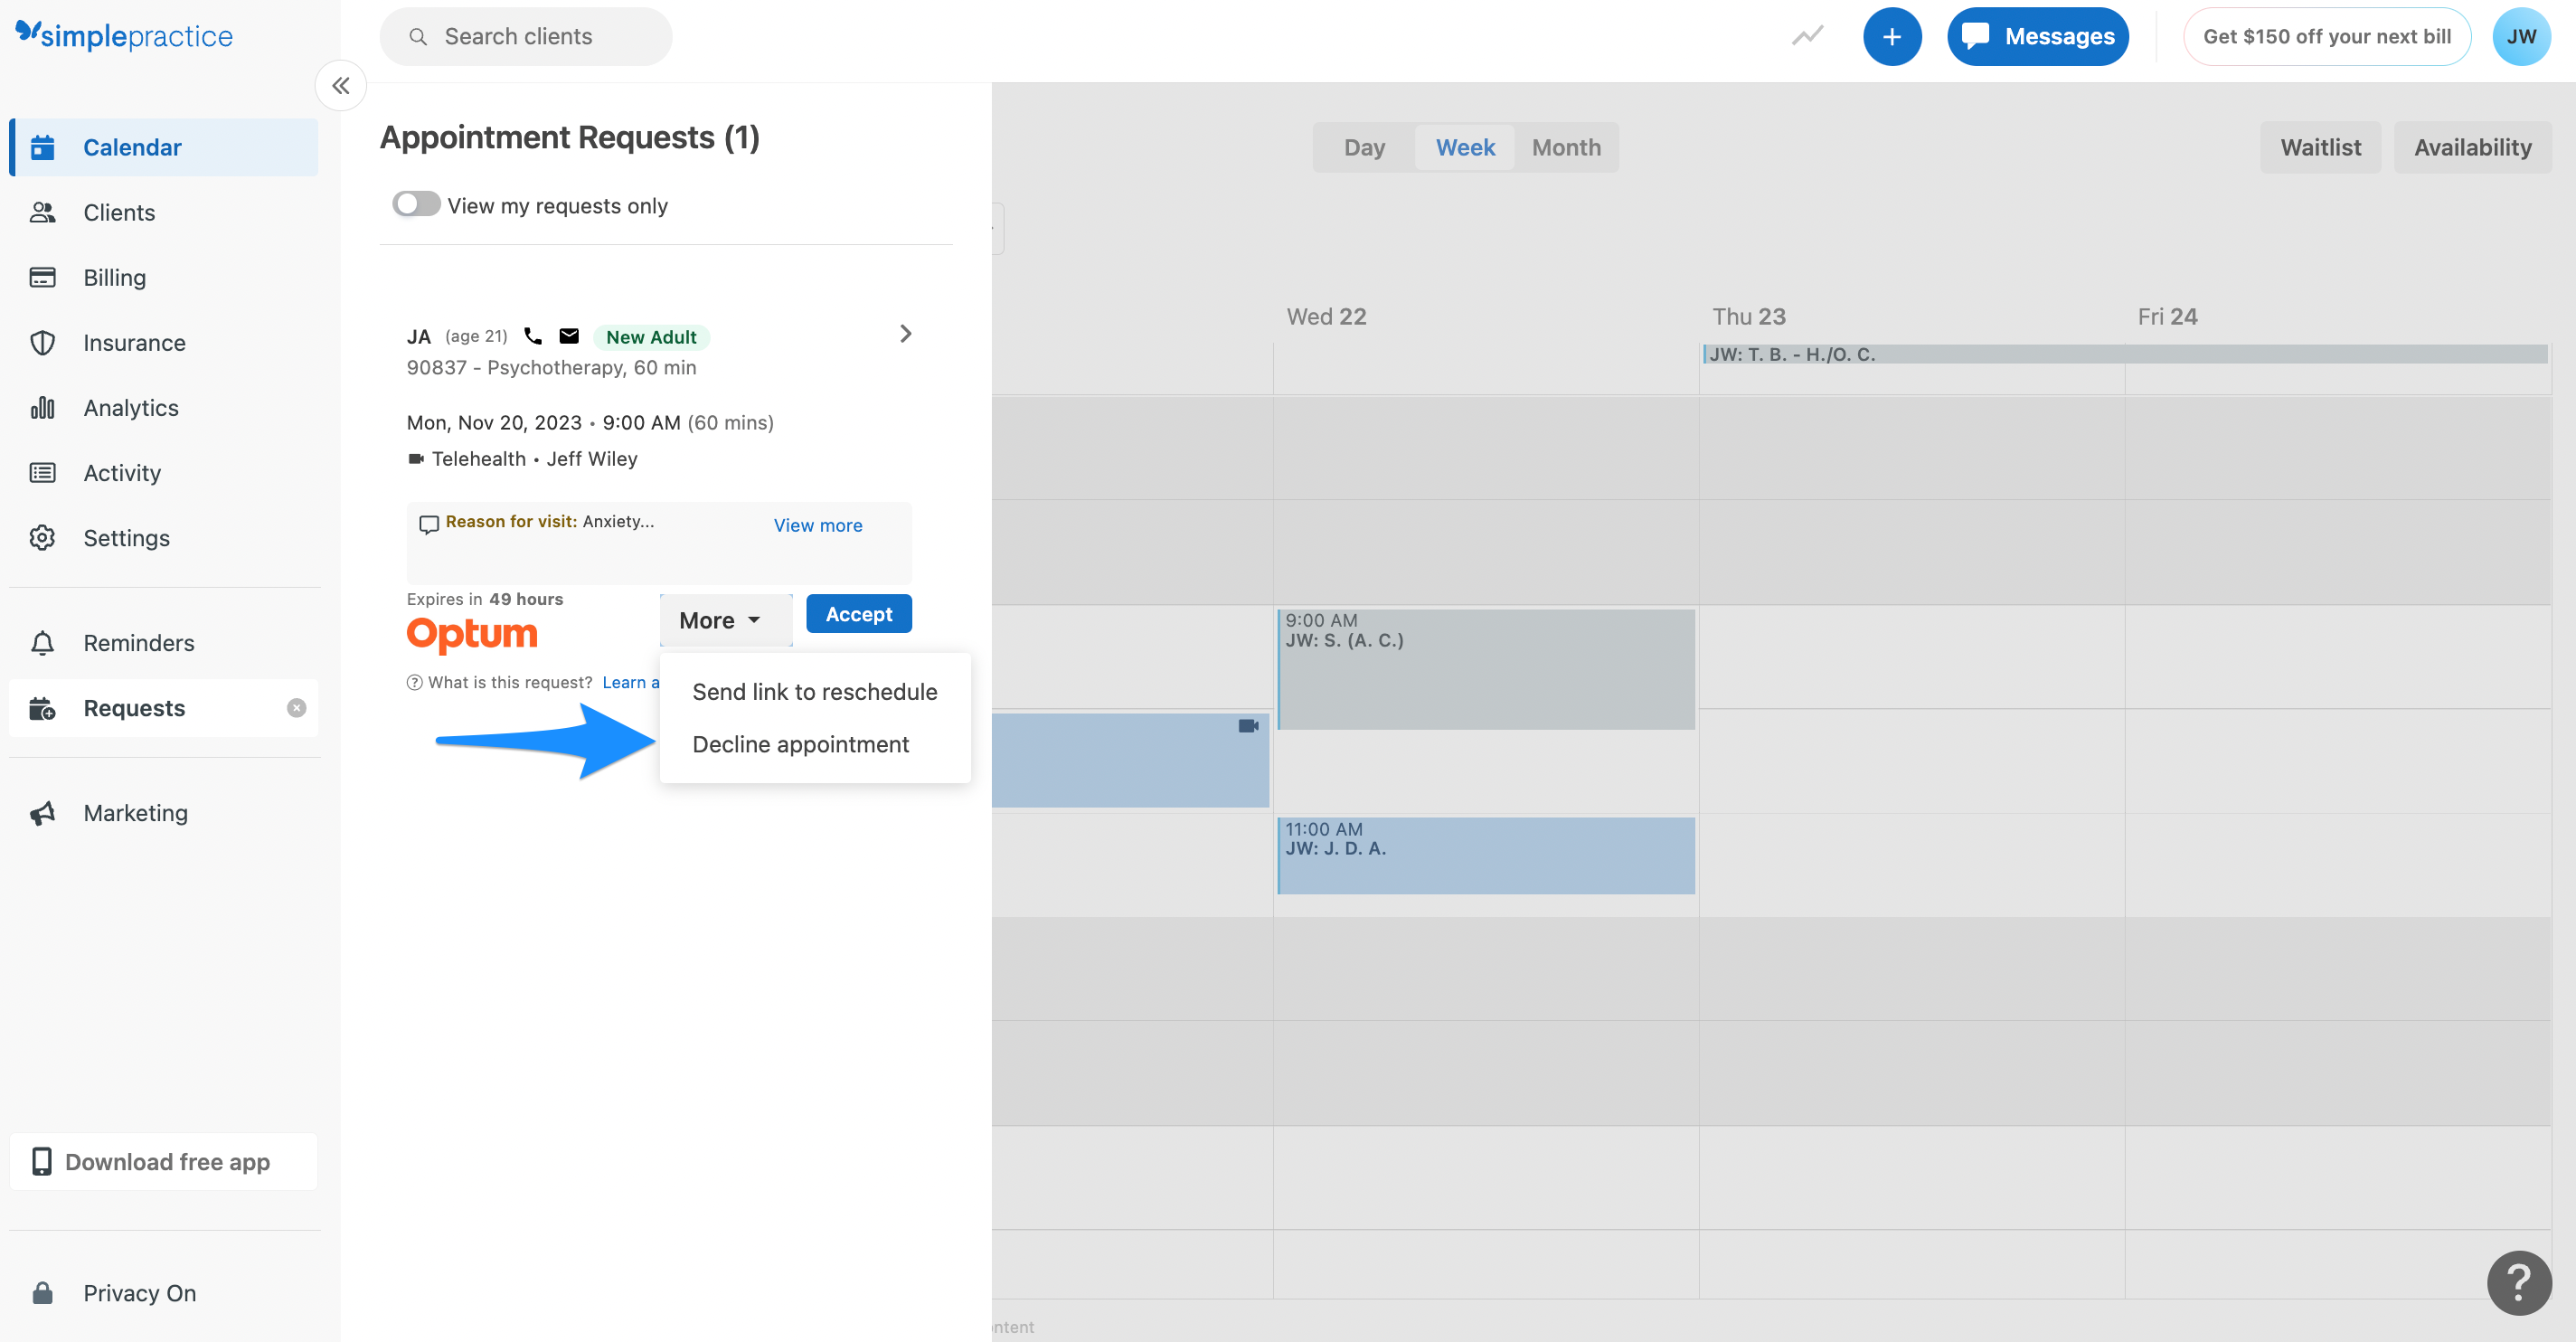Image resolution: width=2576 pixels, height=1342 pixels.
Task: Open Analytics from the sidebar
Action: point(130,407)
